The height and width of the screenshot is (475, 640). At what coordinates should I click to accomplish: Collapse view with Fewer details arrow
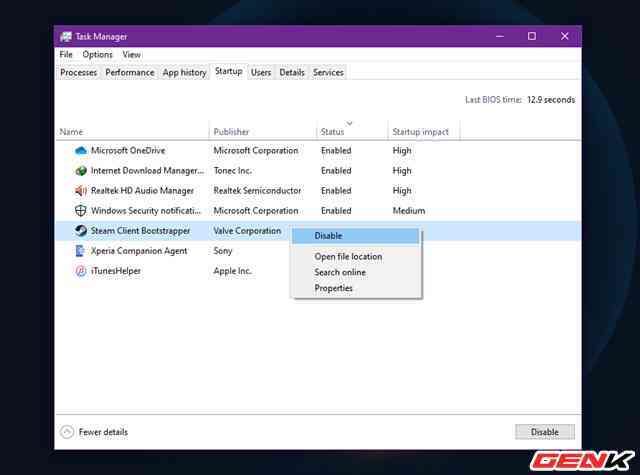coord(67,432)
